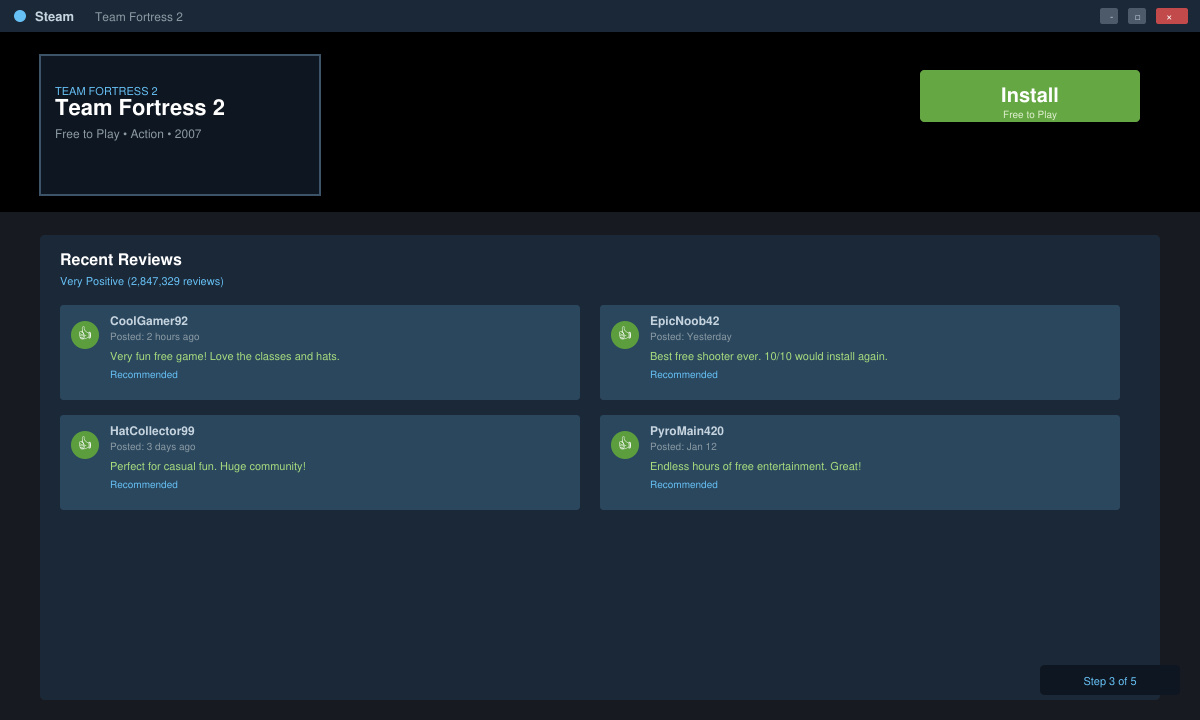Click the Recent Reviews heading
This screenshot has width=1200, height=720.
click(x=121, y=260)
